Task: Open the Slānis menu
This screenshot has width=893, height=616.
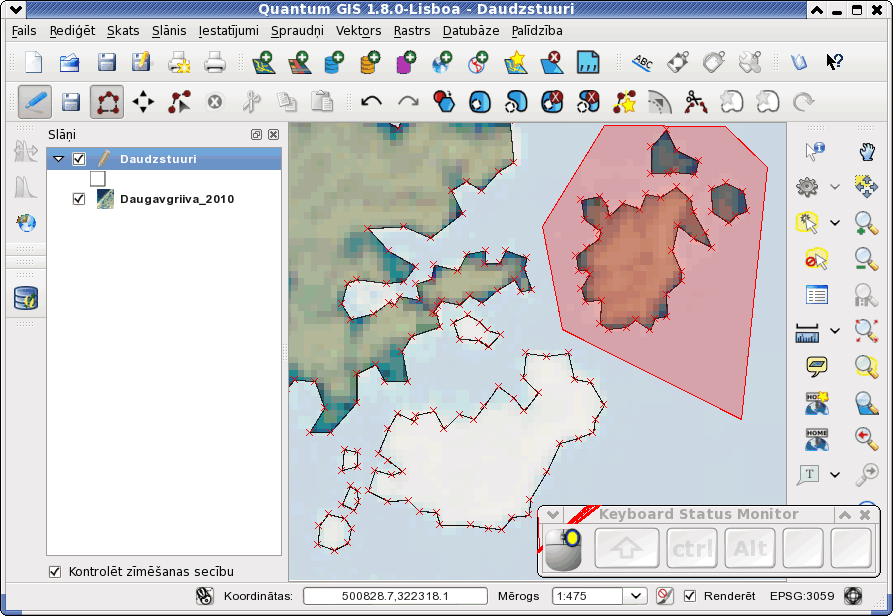Action: 169,31
